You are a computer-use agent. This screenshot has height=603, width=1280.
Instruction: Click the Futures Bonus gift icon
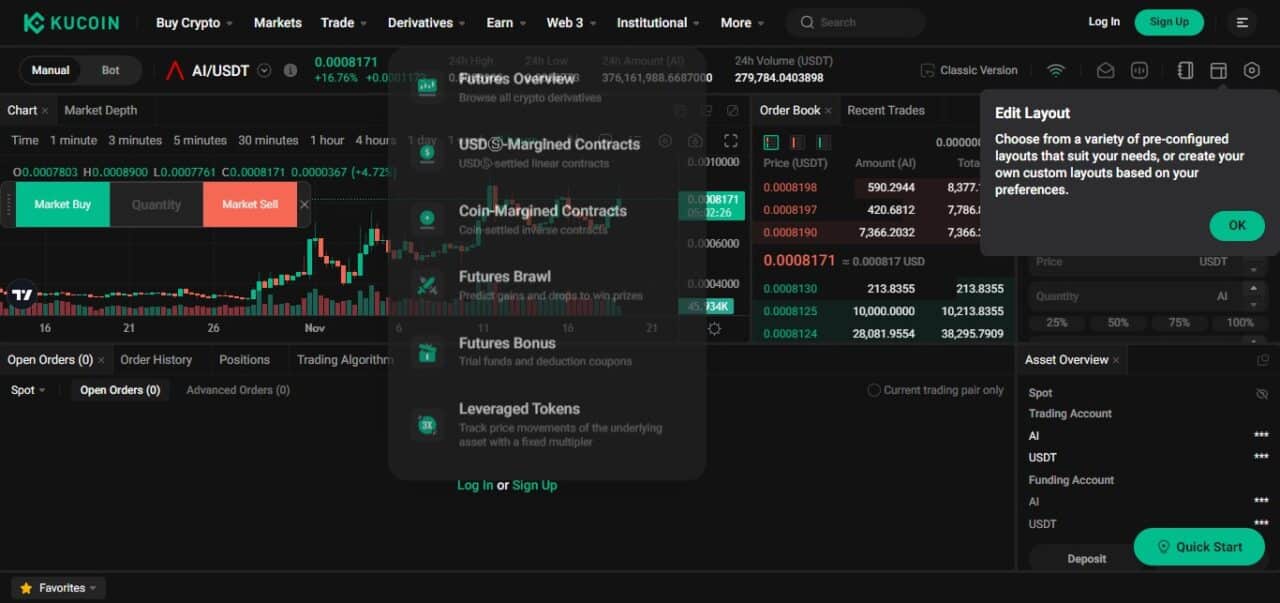click(427, 351)
